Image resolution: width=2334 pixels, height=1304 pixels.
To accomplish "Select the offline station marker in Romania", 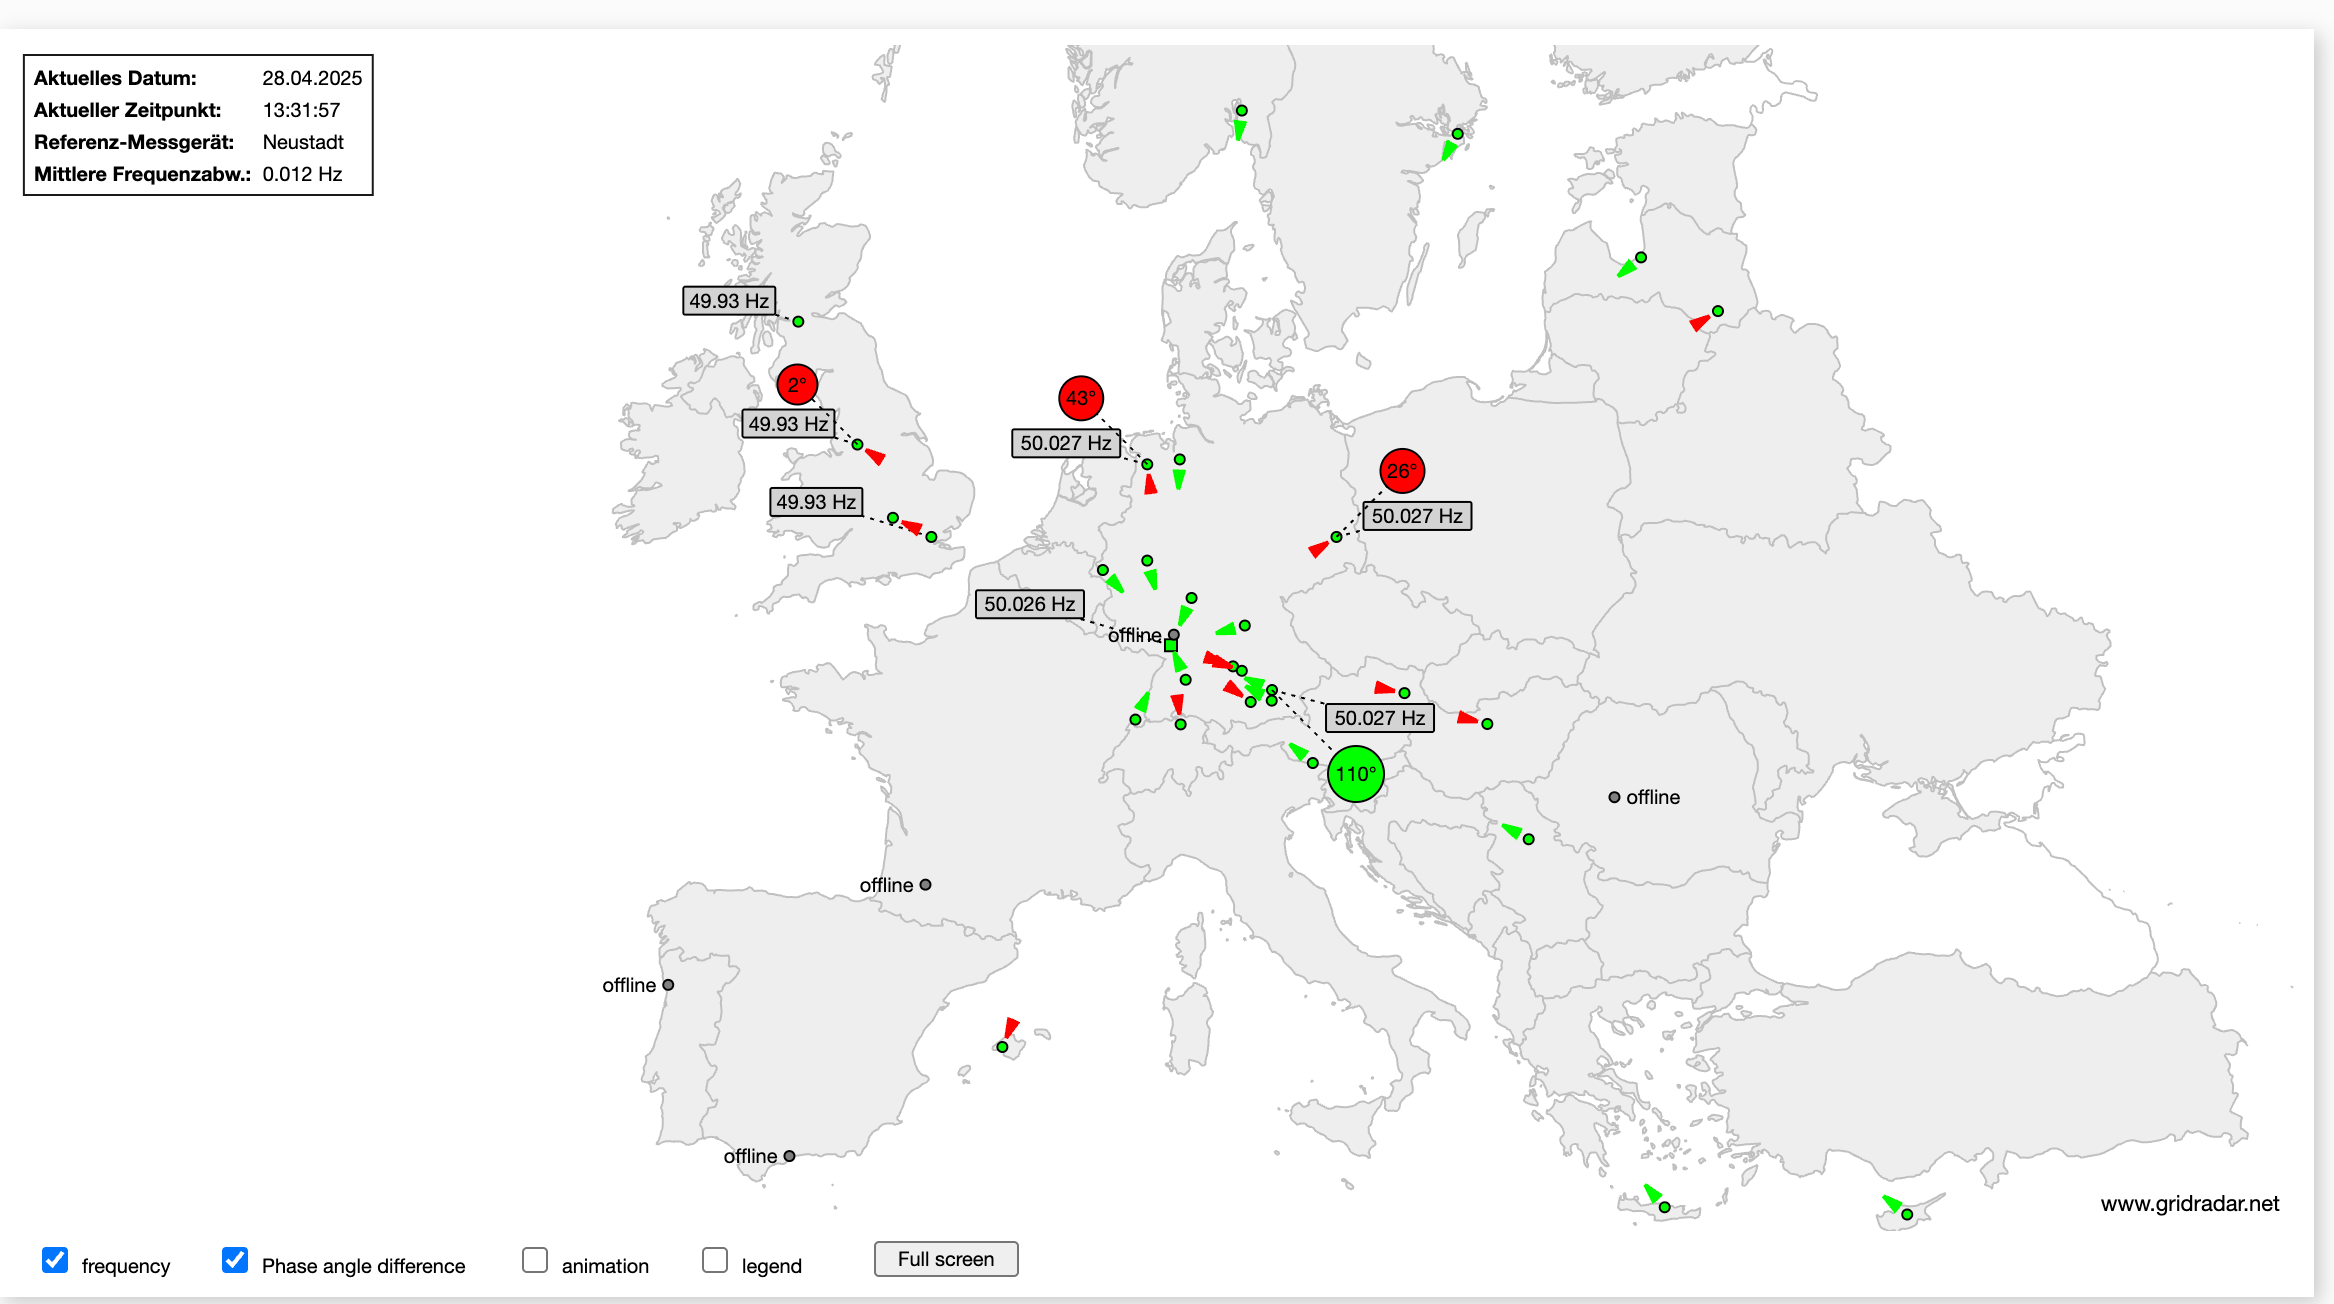I will (1614, 797).
